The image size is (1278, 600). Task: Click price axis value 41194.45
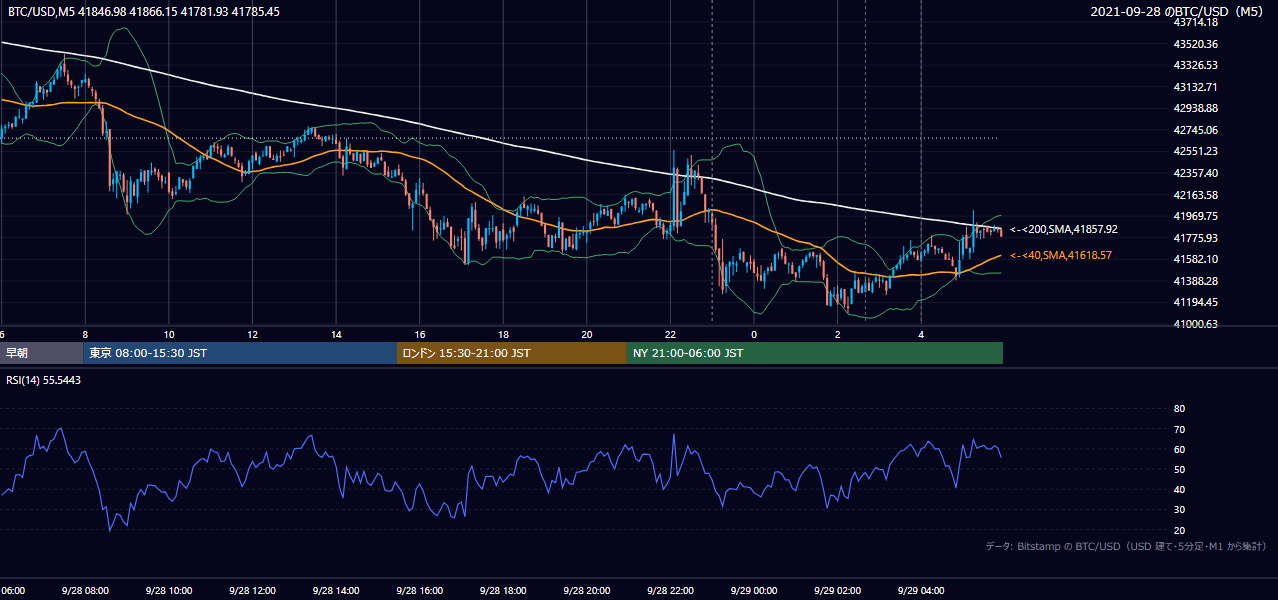[1195, 302]
